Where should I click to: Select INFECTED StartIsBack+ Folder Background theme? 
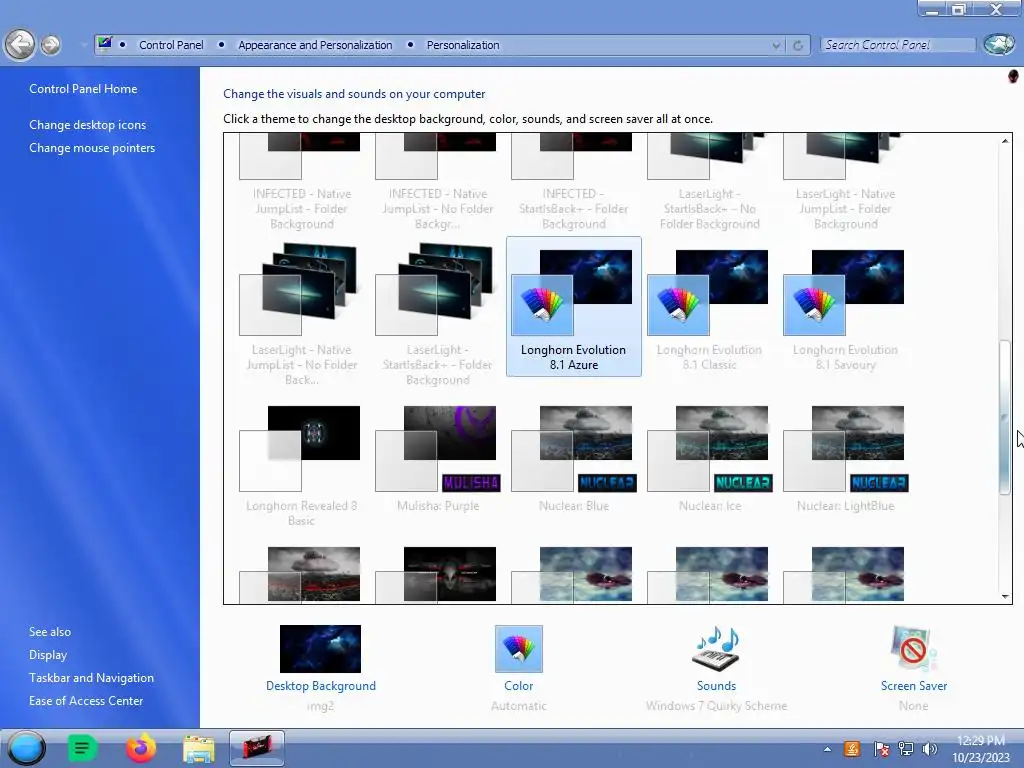573,182
